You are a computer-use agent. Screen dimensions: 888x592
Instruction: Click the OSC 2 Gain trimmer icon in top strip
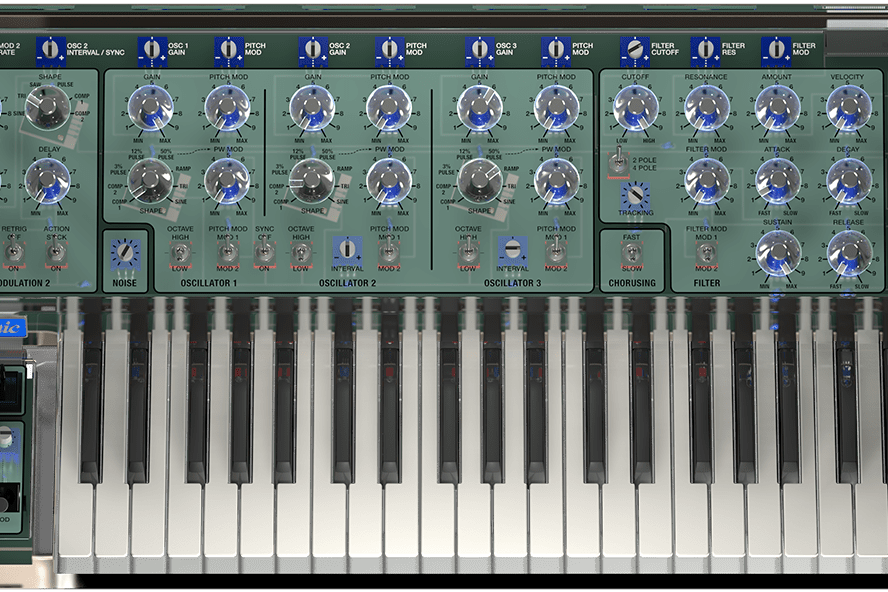click(x=313, y=50)
